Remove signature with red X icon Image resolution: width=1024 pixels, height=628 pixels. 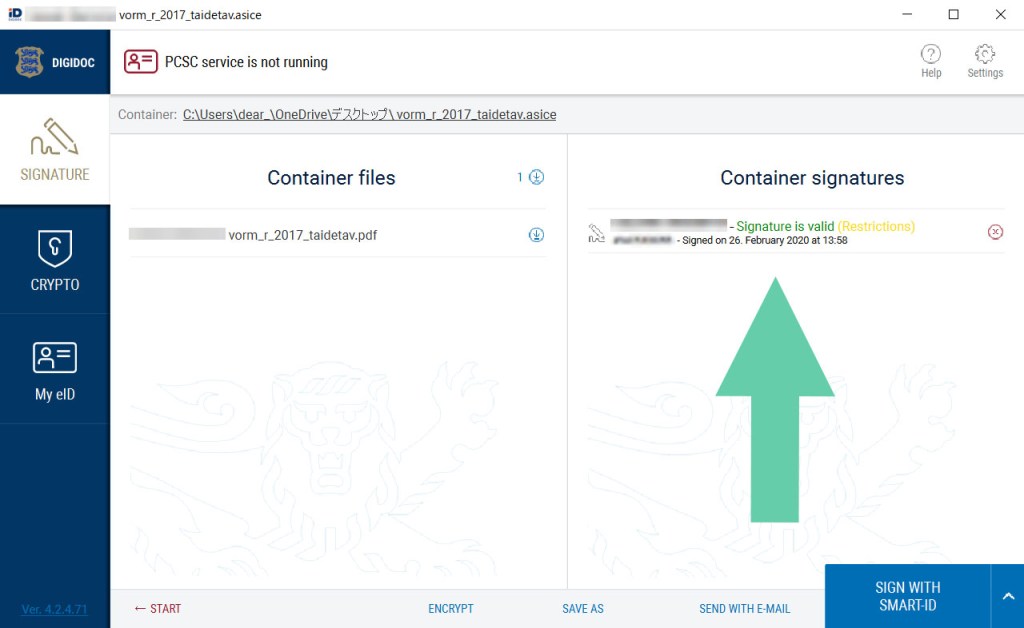995,232
